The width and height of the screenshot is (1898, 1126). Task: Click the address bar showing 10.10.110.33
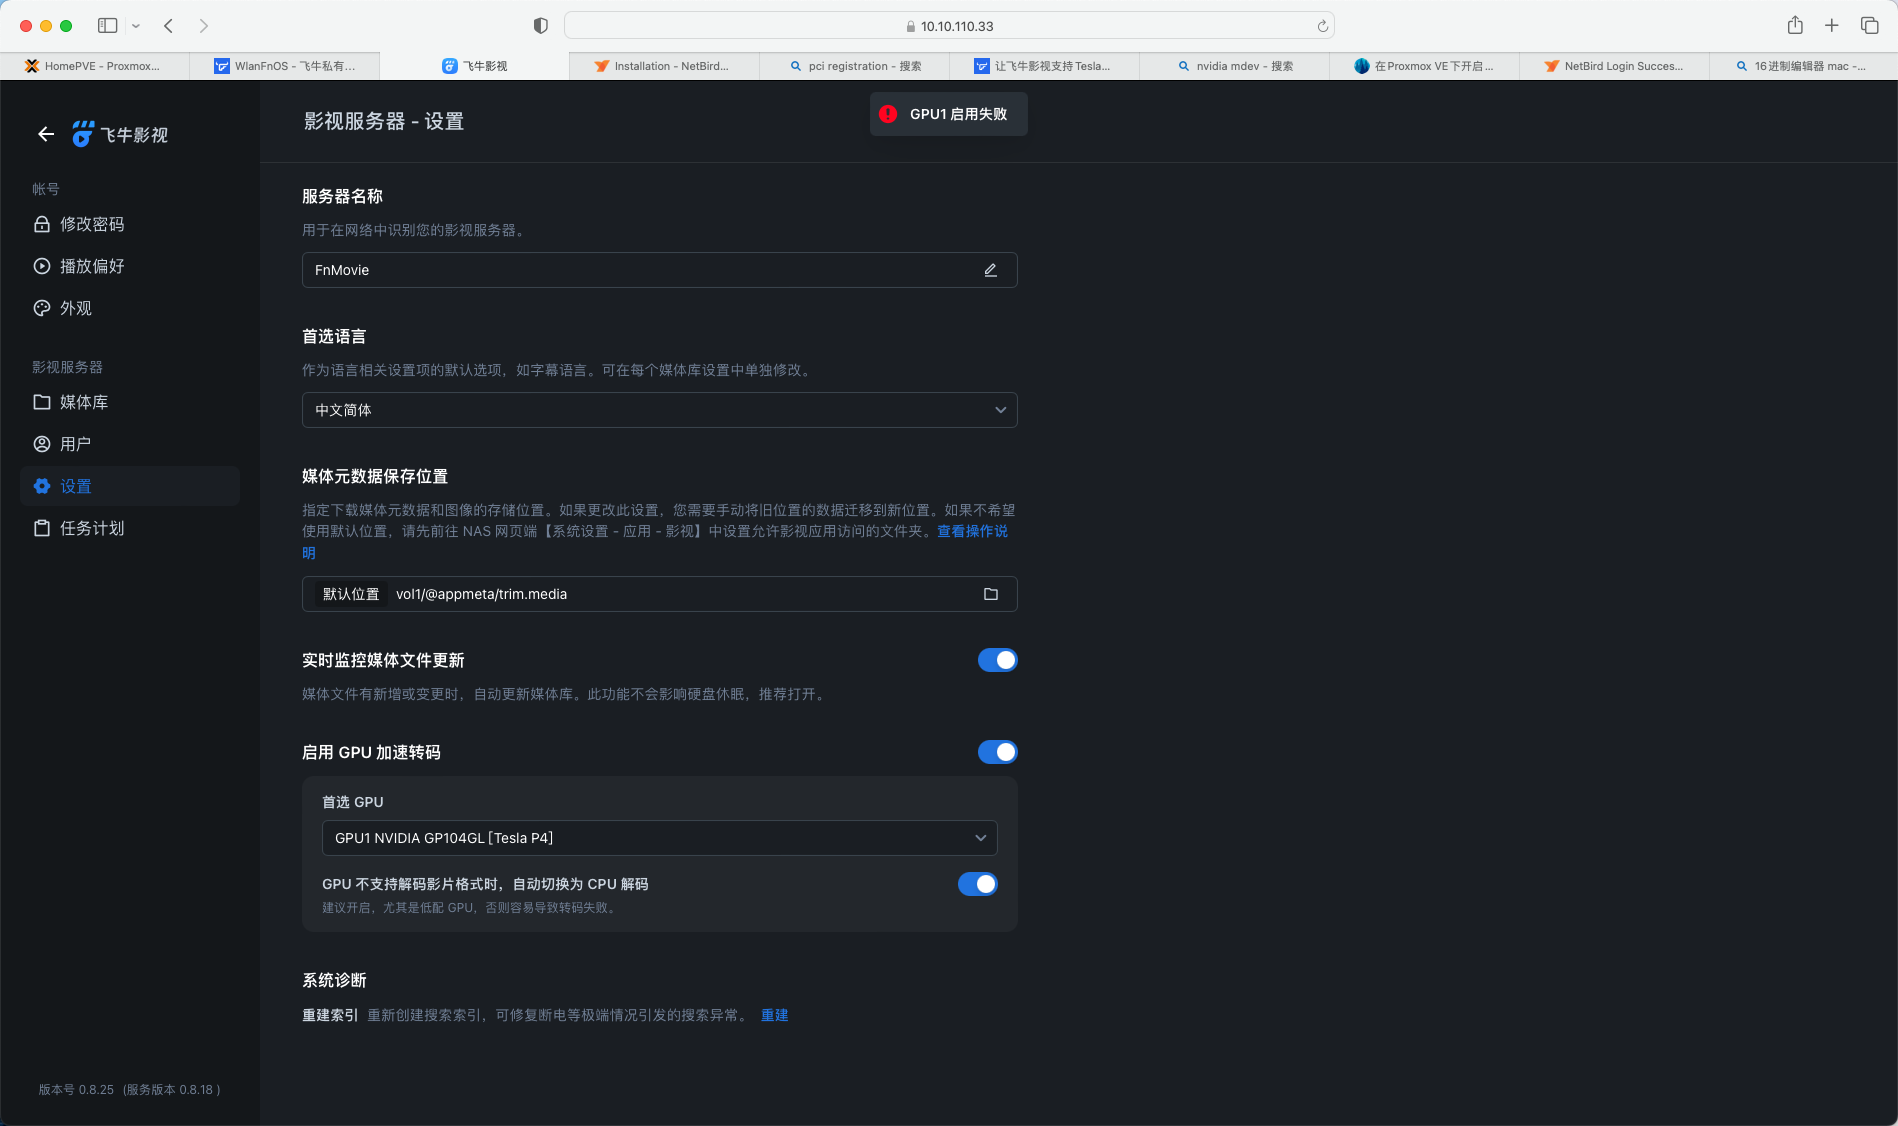949,26
